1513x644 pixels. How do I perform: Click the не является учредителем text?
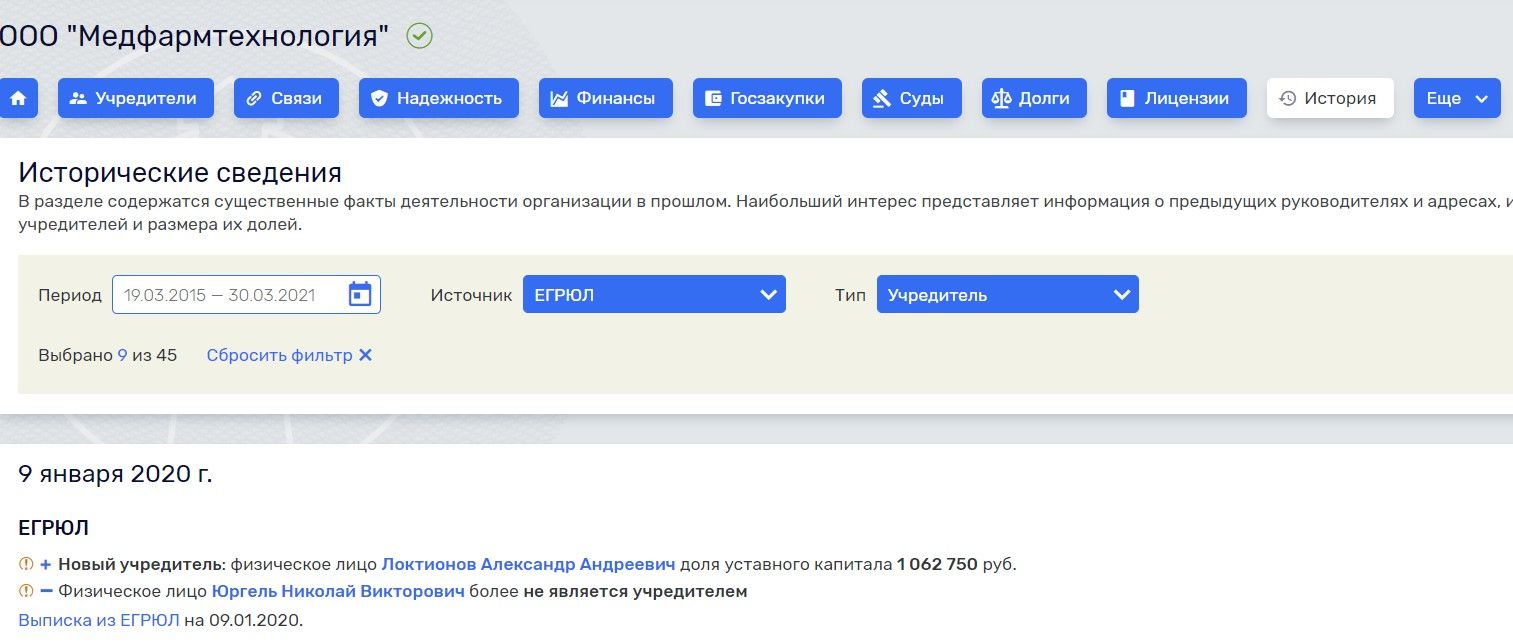(635, 591)
